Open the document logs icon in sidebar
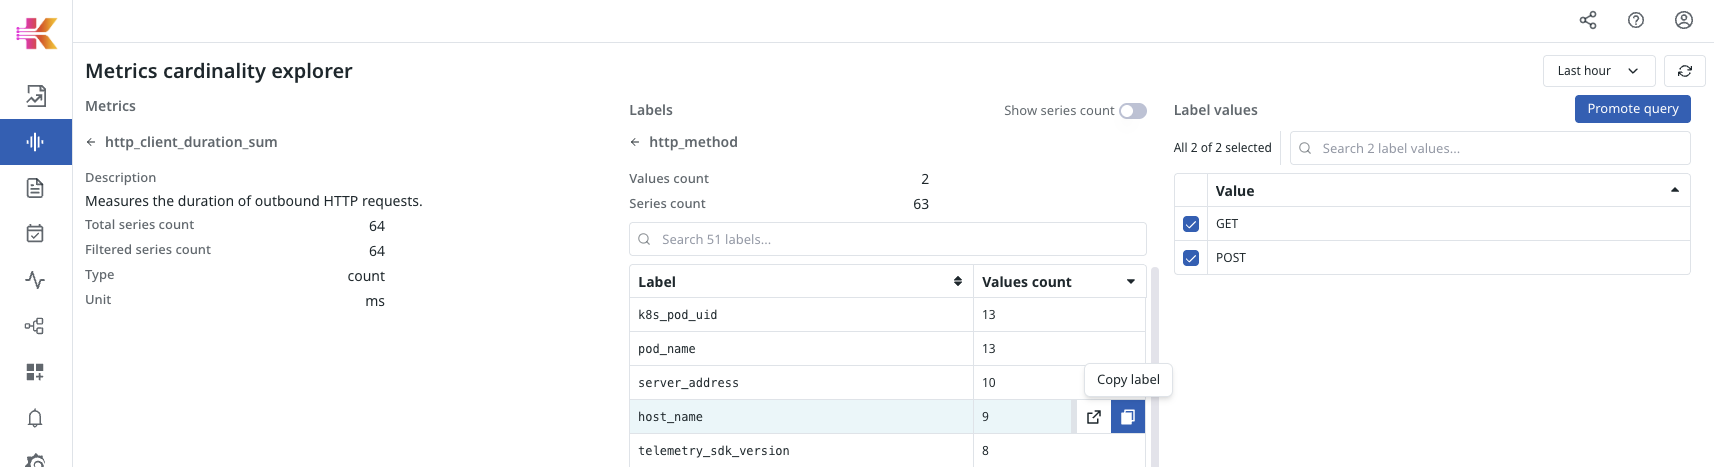1714x467 pixels. (x=35, y=188)
